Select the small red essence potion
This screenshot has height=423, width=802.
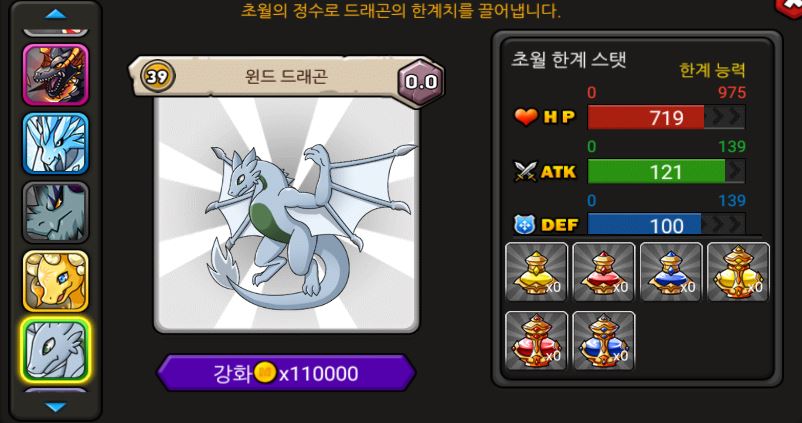tap(604, 272)
